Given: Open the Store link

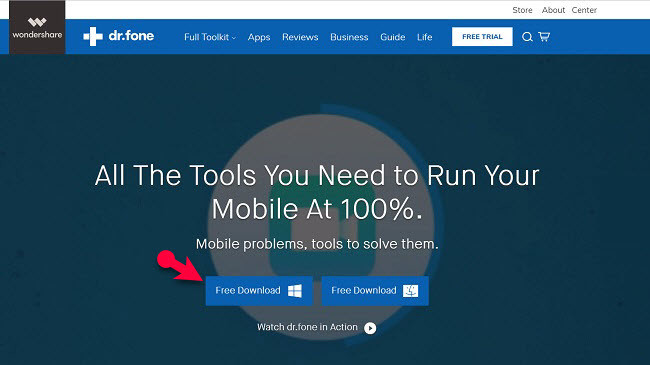Looking at the screenshot, I should point(522,10).
